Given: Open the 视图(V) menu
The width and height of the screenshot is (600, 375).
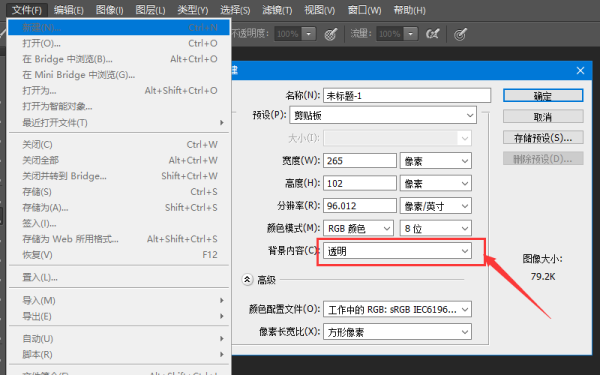Looking at the screenshot, I should [x=320, y=10].
